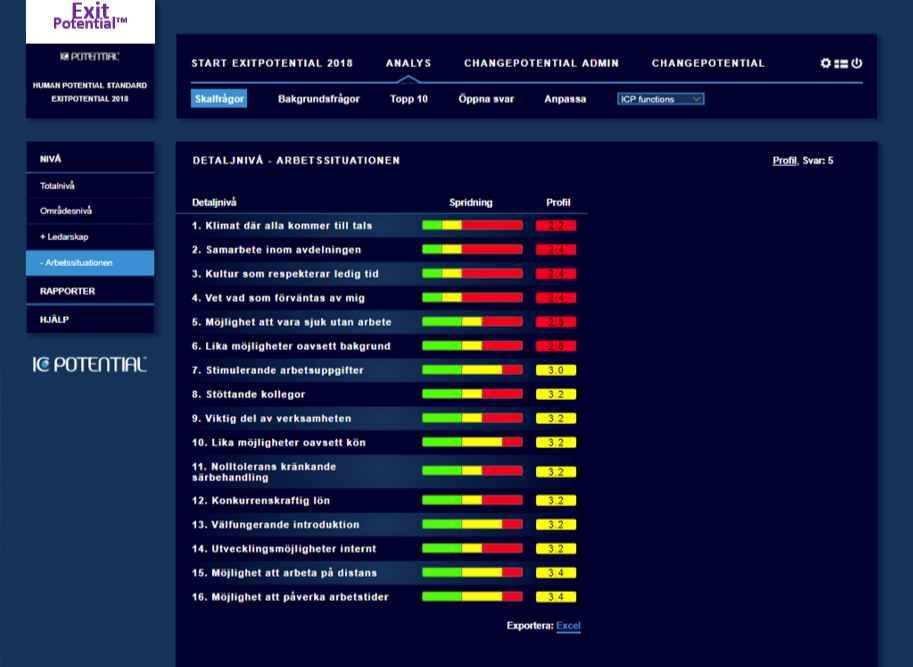Open settings via the gear icon
Viewport: 913px width, 667px height.
tap(826, 63)
